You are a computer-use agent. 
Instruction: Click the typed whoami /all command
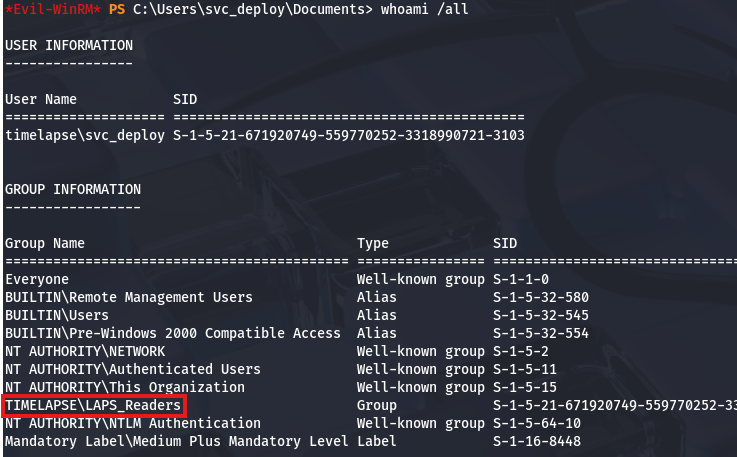[425, 9]
